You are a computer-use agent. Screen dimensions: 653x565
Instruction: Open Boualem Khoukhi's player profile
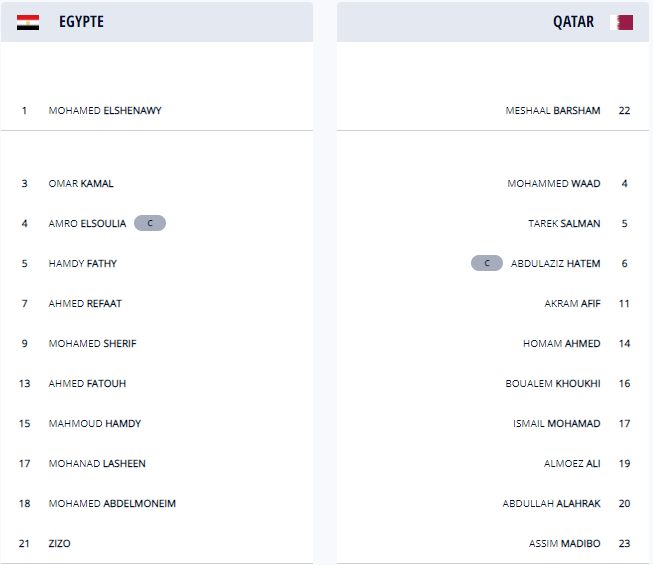[x=553, y=383]
